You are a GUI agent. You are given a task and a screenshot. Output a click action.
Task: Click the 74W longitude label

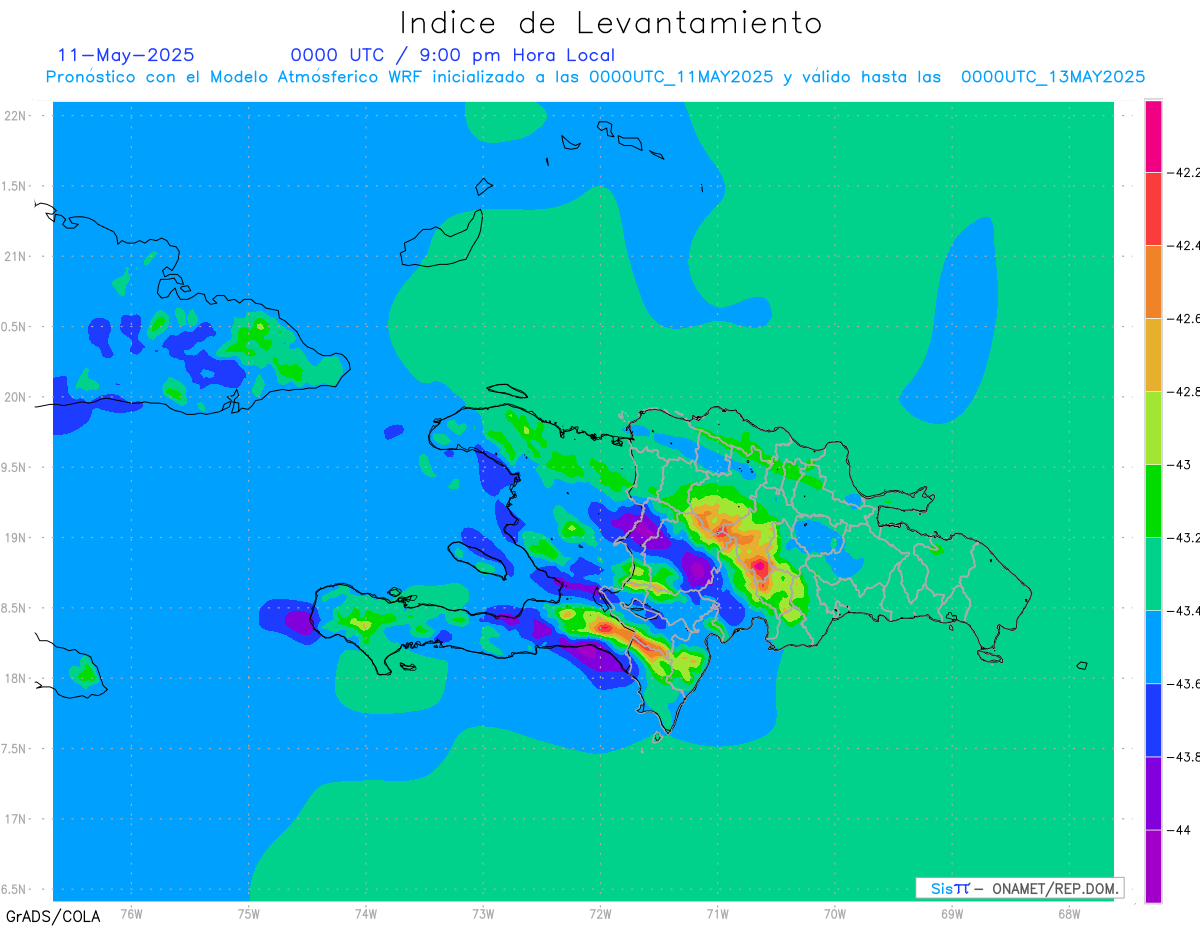366,913
